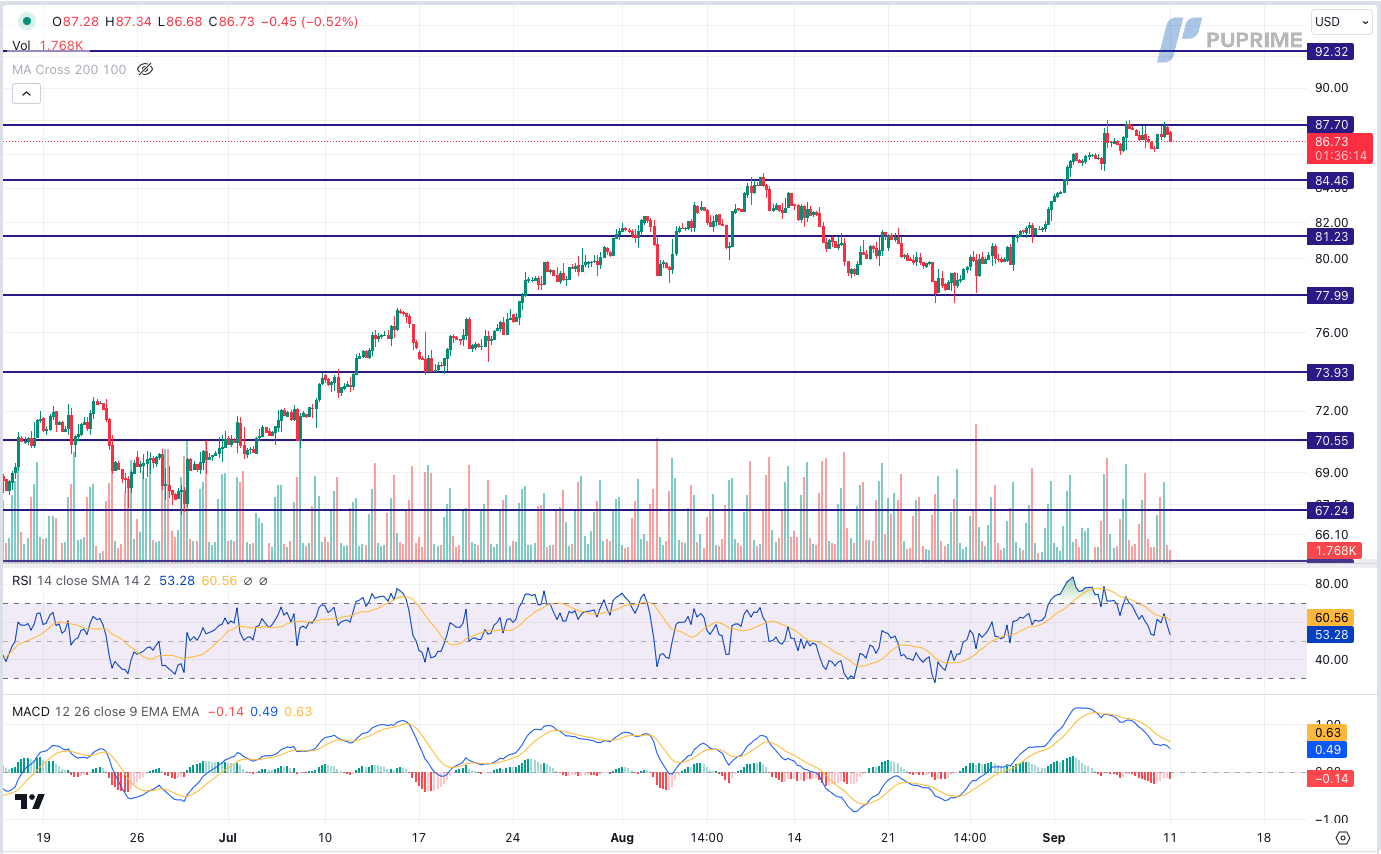Image resolution: width=1381 pixels, height=854 pixels.
Task: Click the 80.00 level on RSI scale
Action: (1331, 584)
